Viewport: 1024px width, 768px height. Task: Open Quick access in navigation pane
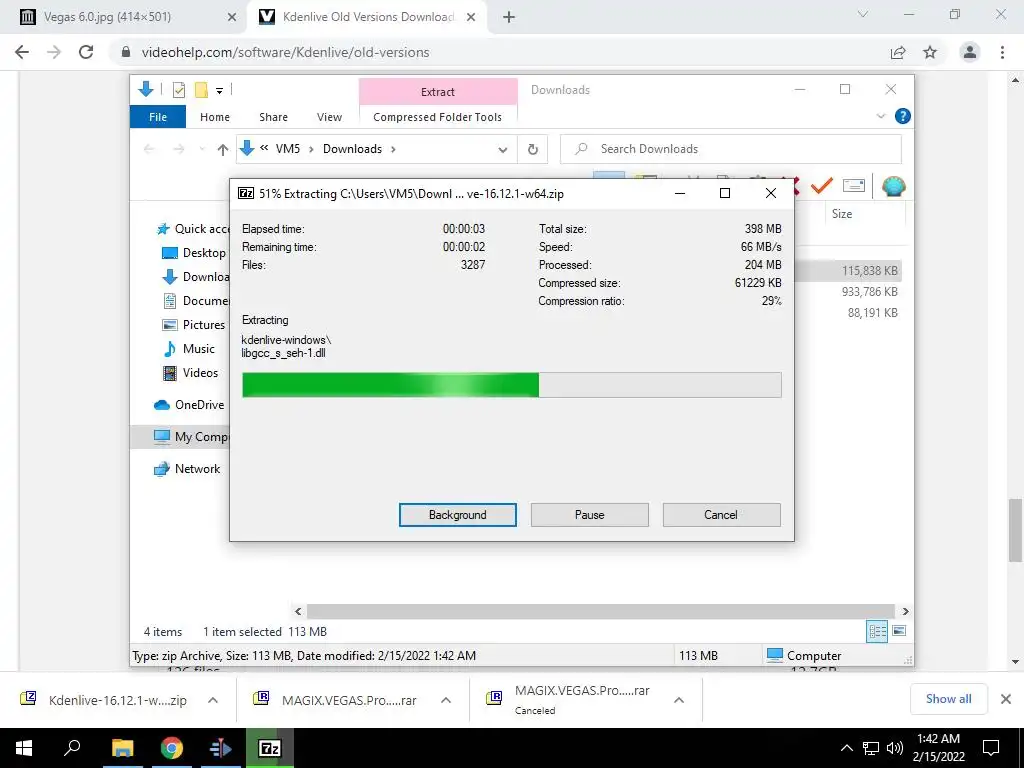[x=193, y=229]
